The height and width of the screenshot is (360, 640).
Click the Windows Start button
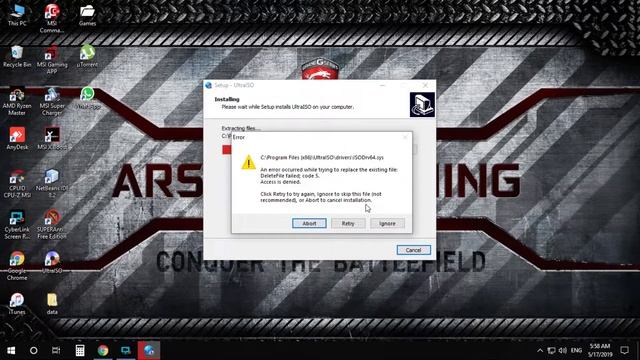pos(11,350)
